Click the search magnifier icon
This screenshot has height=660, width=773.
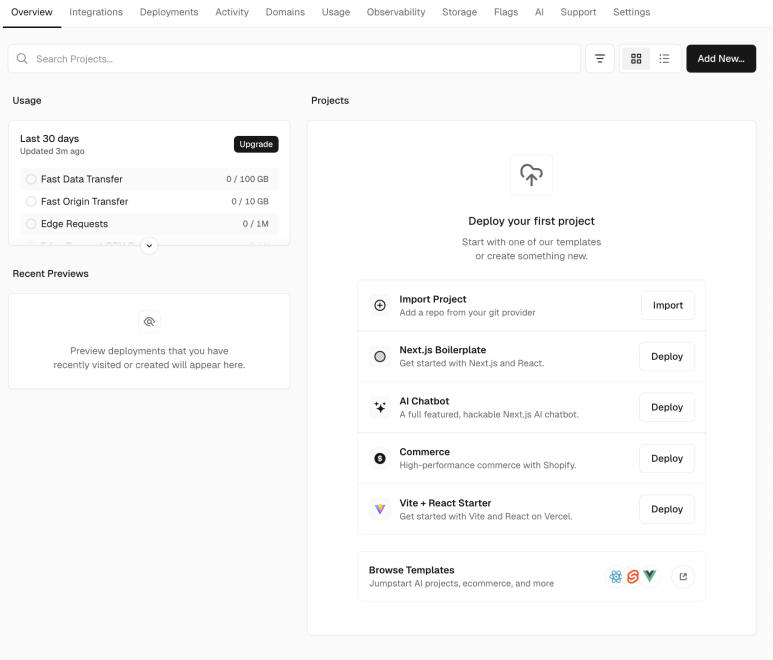tap(22, 59)
